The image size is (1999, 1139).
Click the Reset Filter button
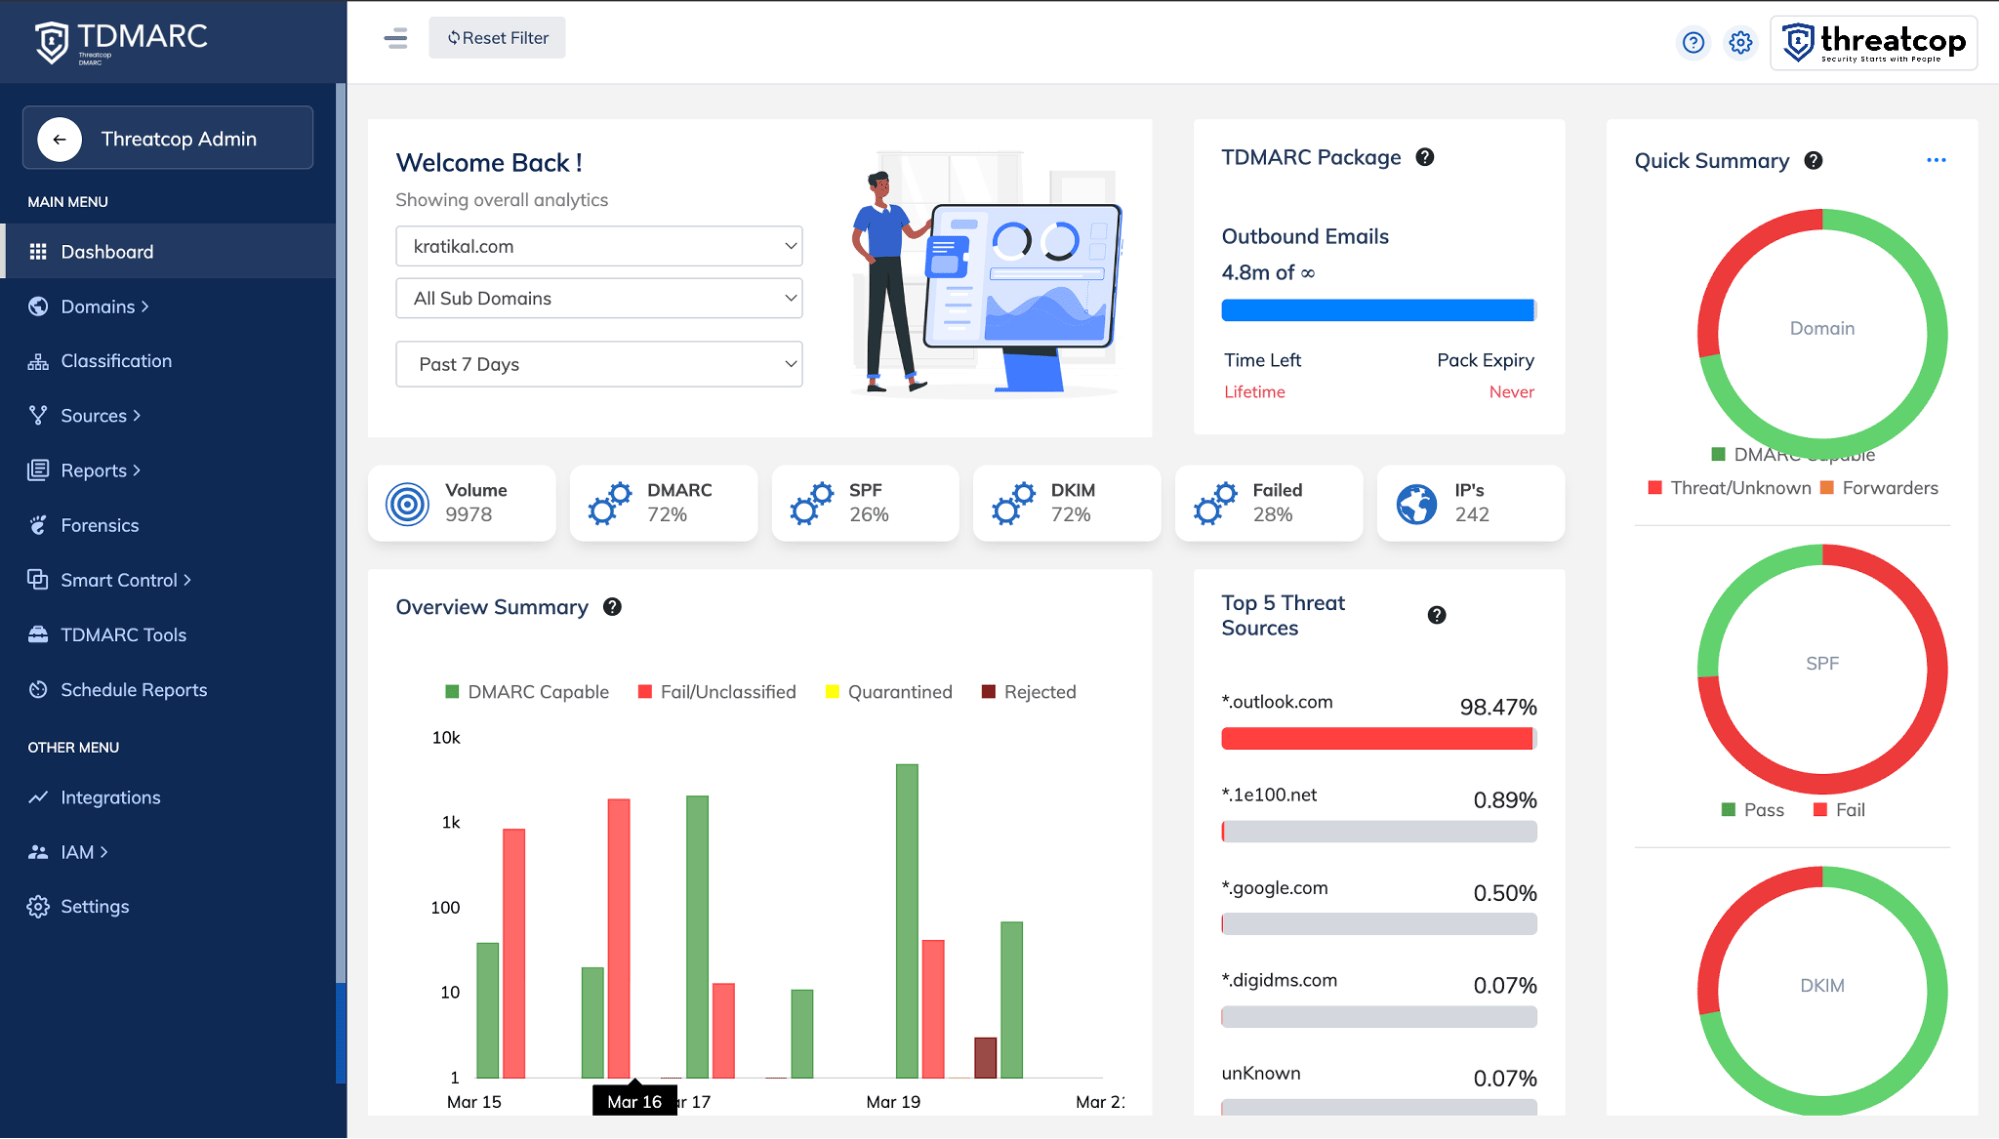[x=497, y=38]
